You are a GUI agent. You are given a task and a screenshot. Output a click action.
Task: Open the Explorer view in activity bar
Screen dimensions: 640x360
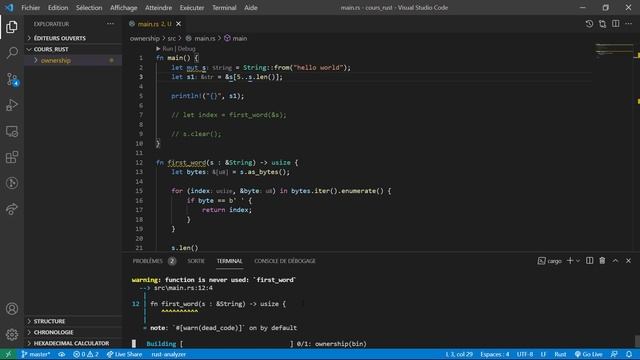12,27
